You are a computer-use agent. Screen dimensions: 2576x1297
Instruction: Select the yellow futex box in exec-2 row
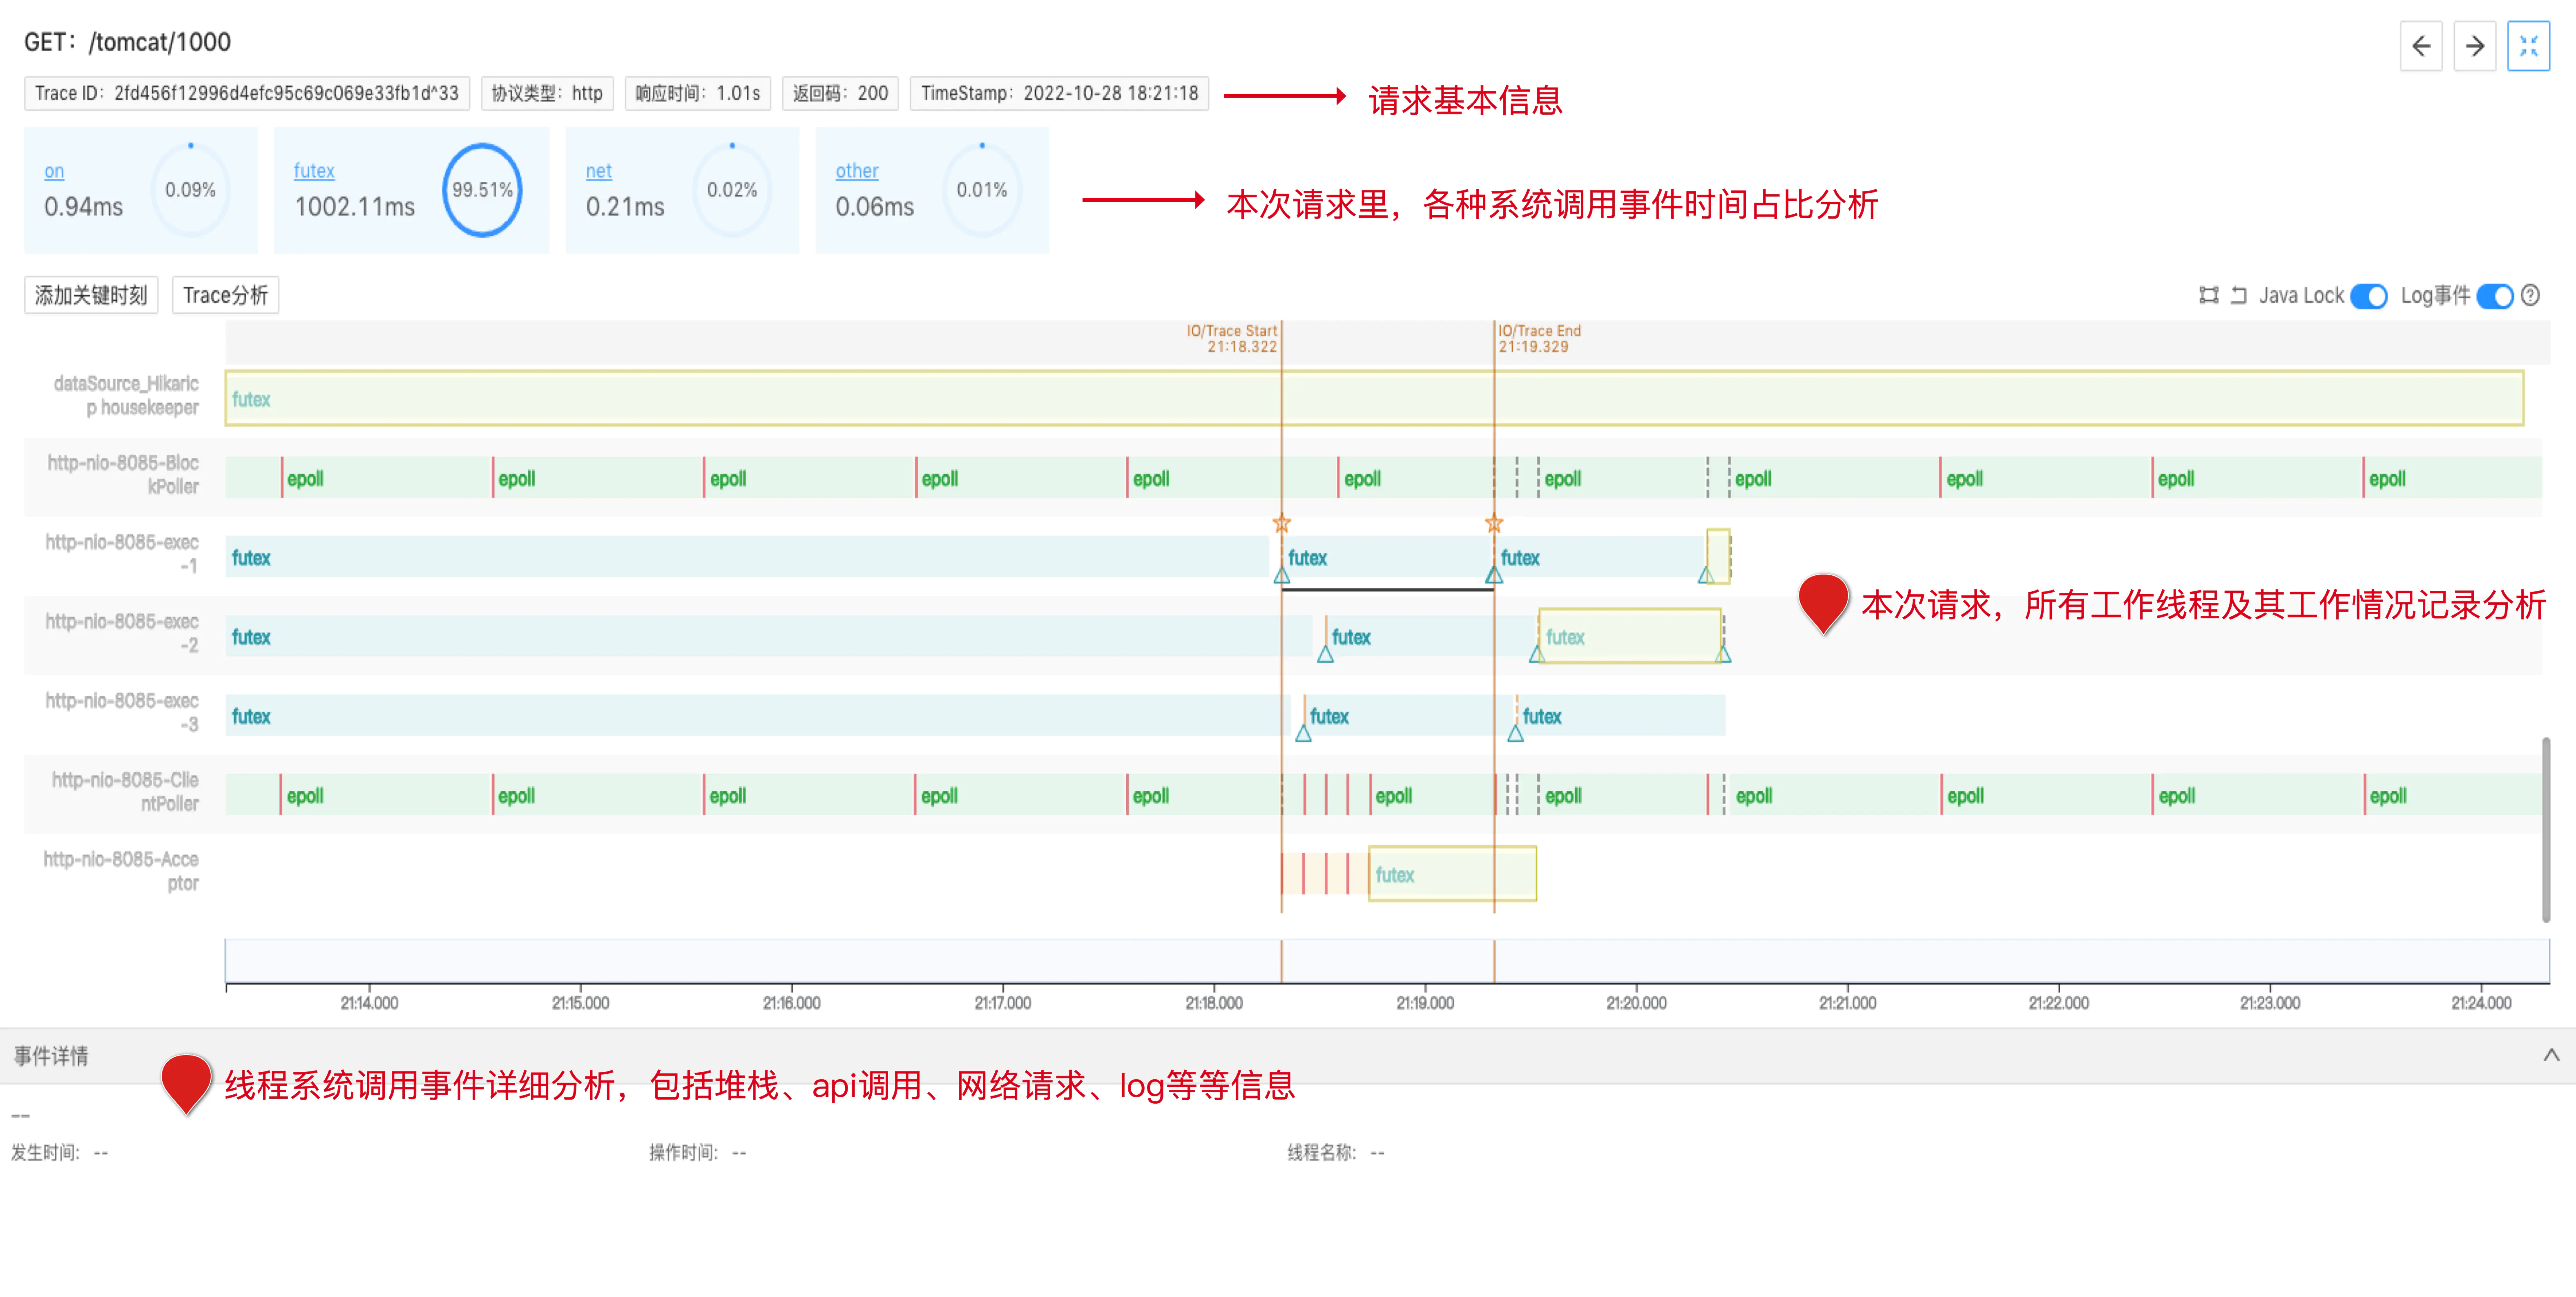[1629, 636]
